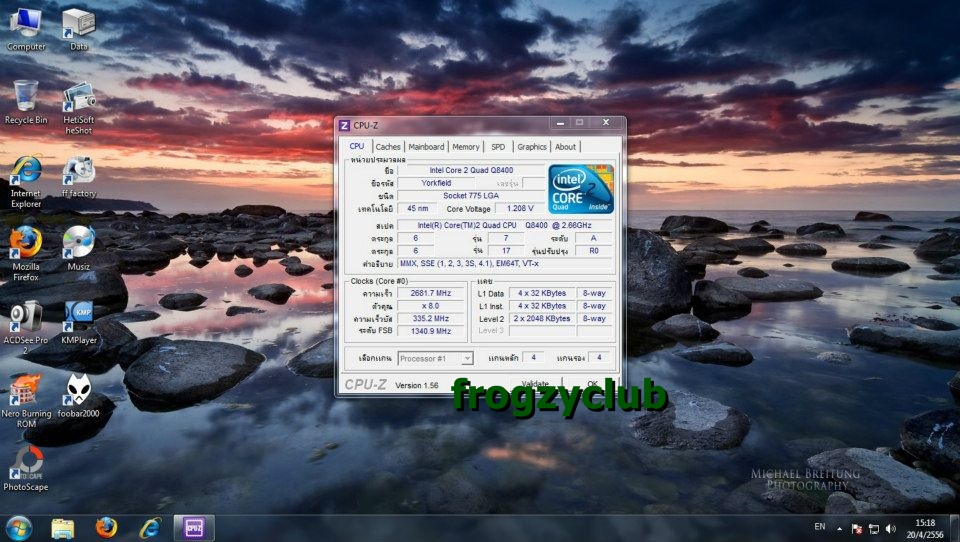Open Internet Explorer desktop shortcut
This screenshot has height=542, width=960.
(x=26, y=181)
